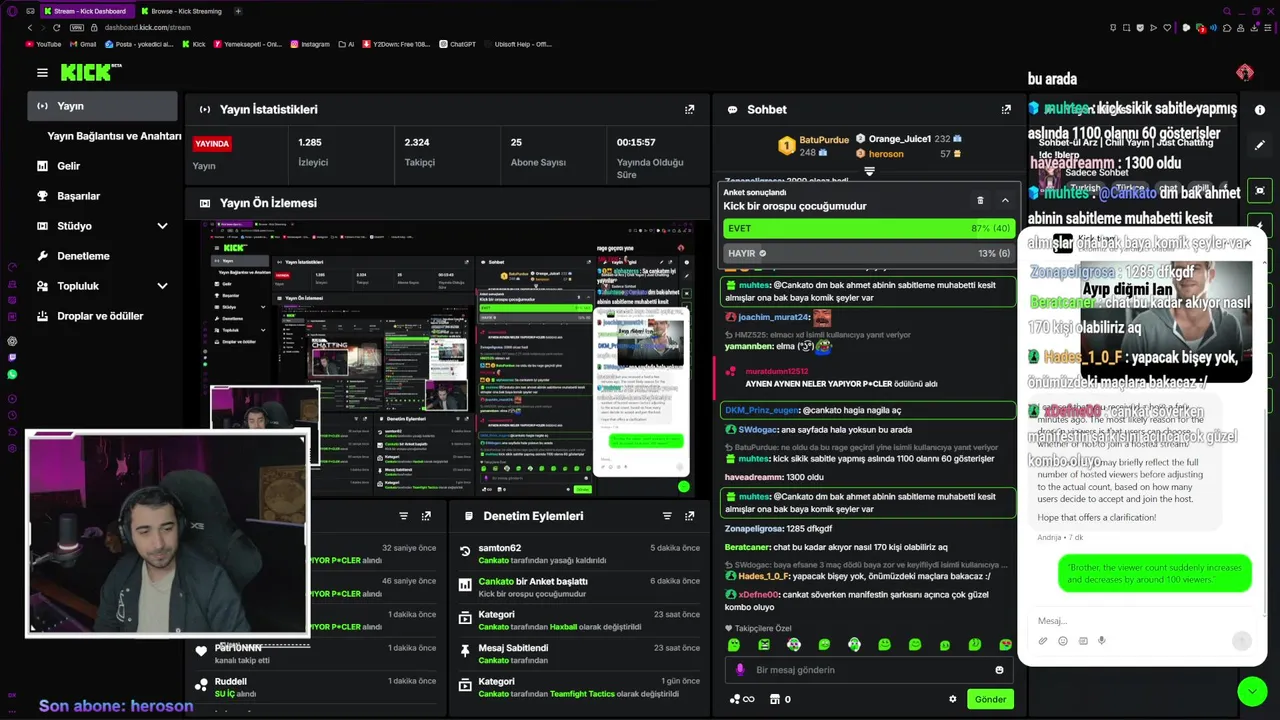
Task: Click the profile avatar at top right
Action: tap(1244, 72)
